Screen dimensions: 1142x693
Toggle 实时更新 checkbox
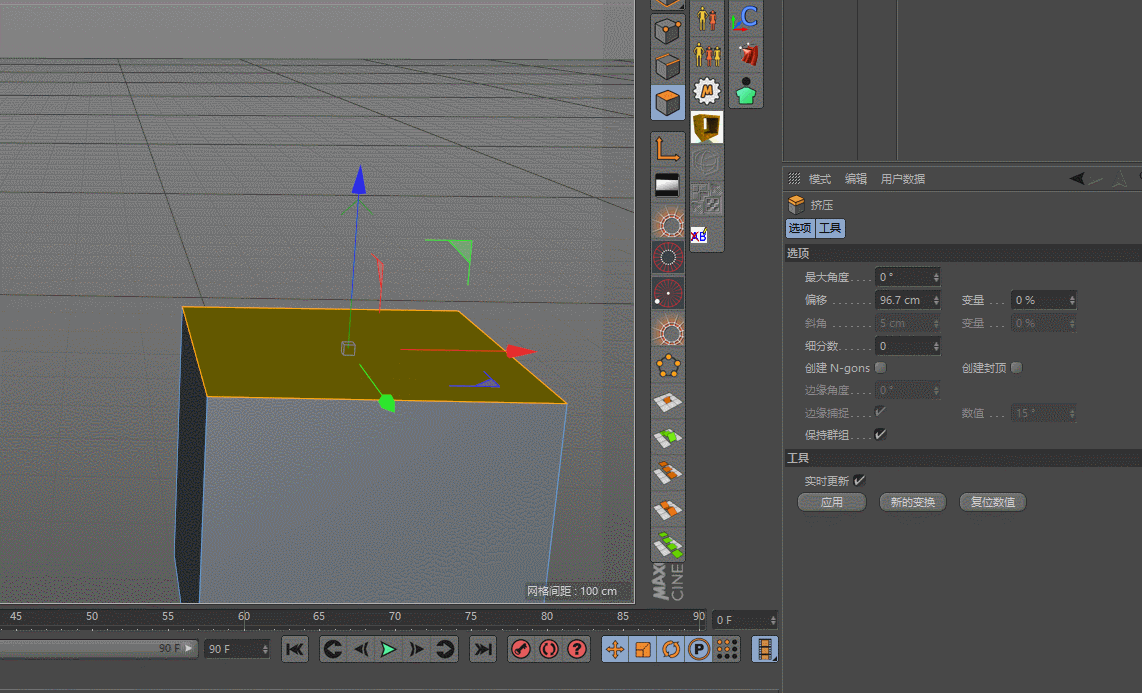point(859,480)
